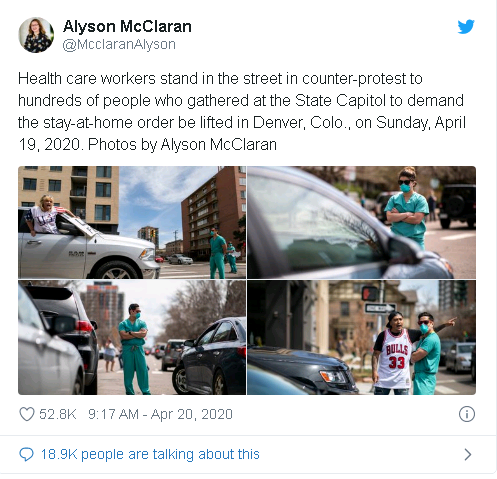This screenshot has width=497, height=479.
Task: Open photo of man in scrubs between cars
Action: tap(132, 338)
